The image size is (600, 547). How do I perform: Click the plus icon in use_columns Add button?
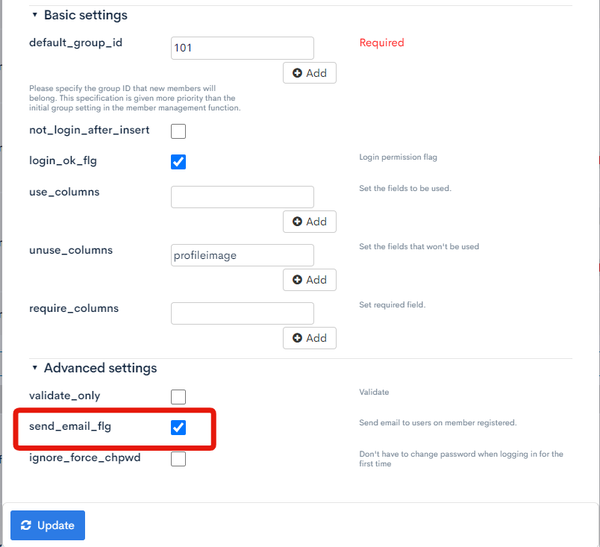pyautogui.click(x=297, y=221)
